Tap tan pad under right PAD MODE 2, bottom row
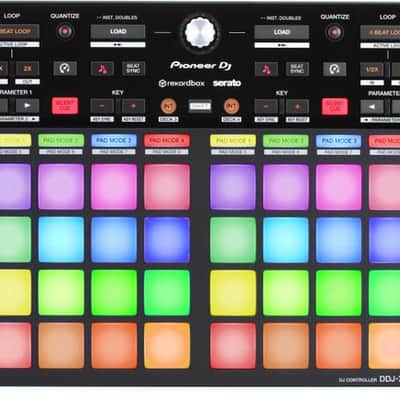 click(286, 346)
